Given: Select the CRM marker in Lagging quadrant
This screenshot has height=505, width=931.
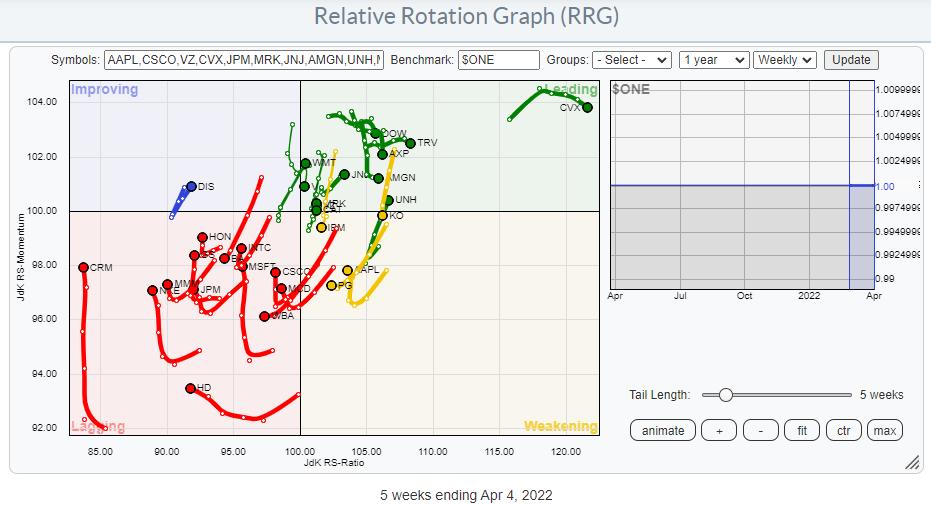Looking at the screenshot, I should point(83,267).
